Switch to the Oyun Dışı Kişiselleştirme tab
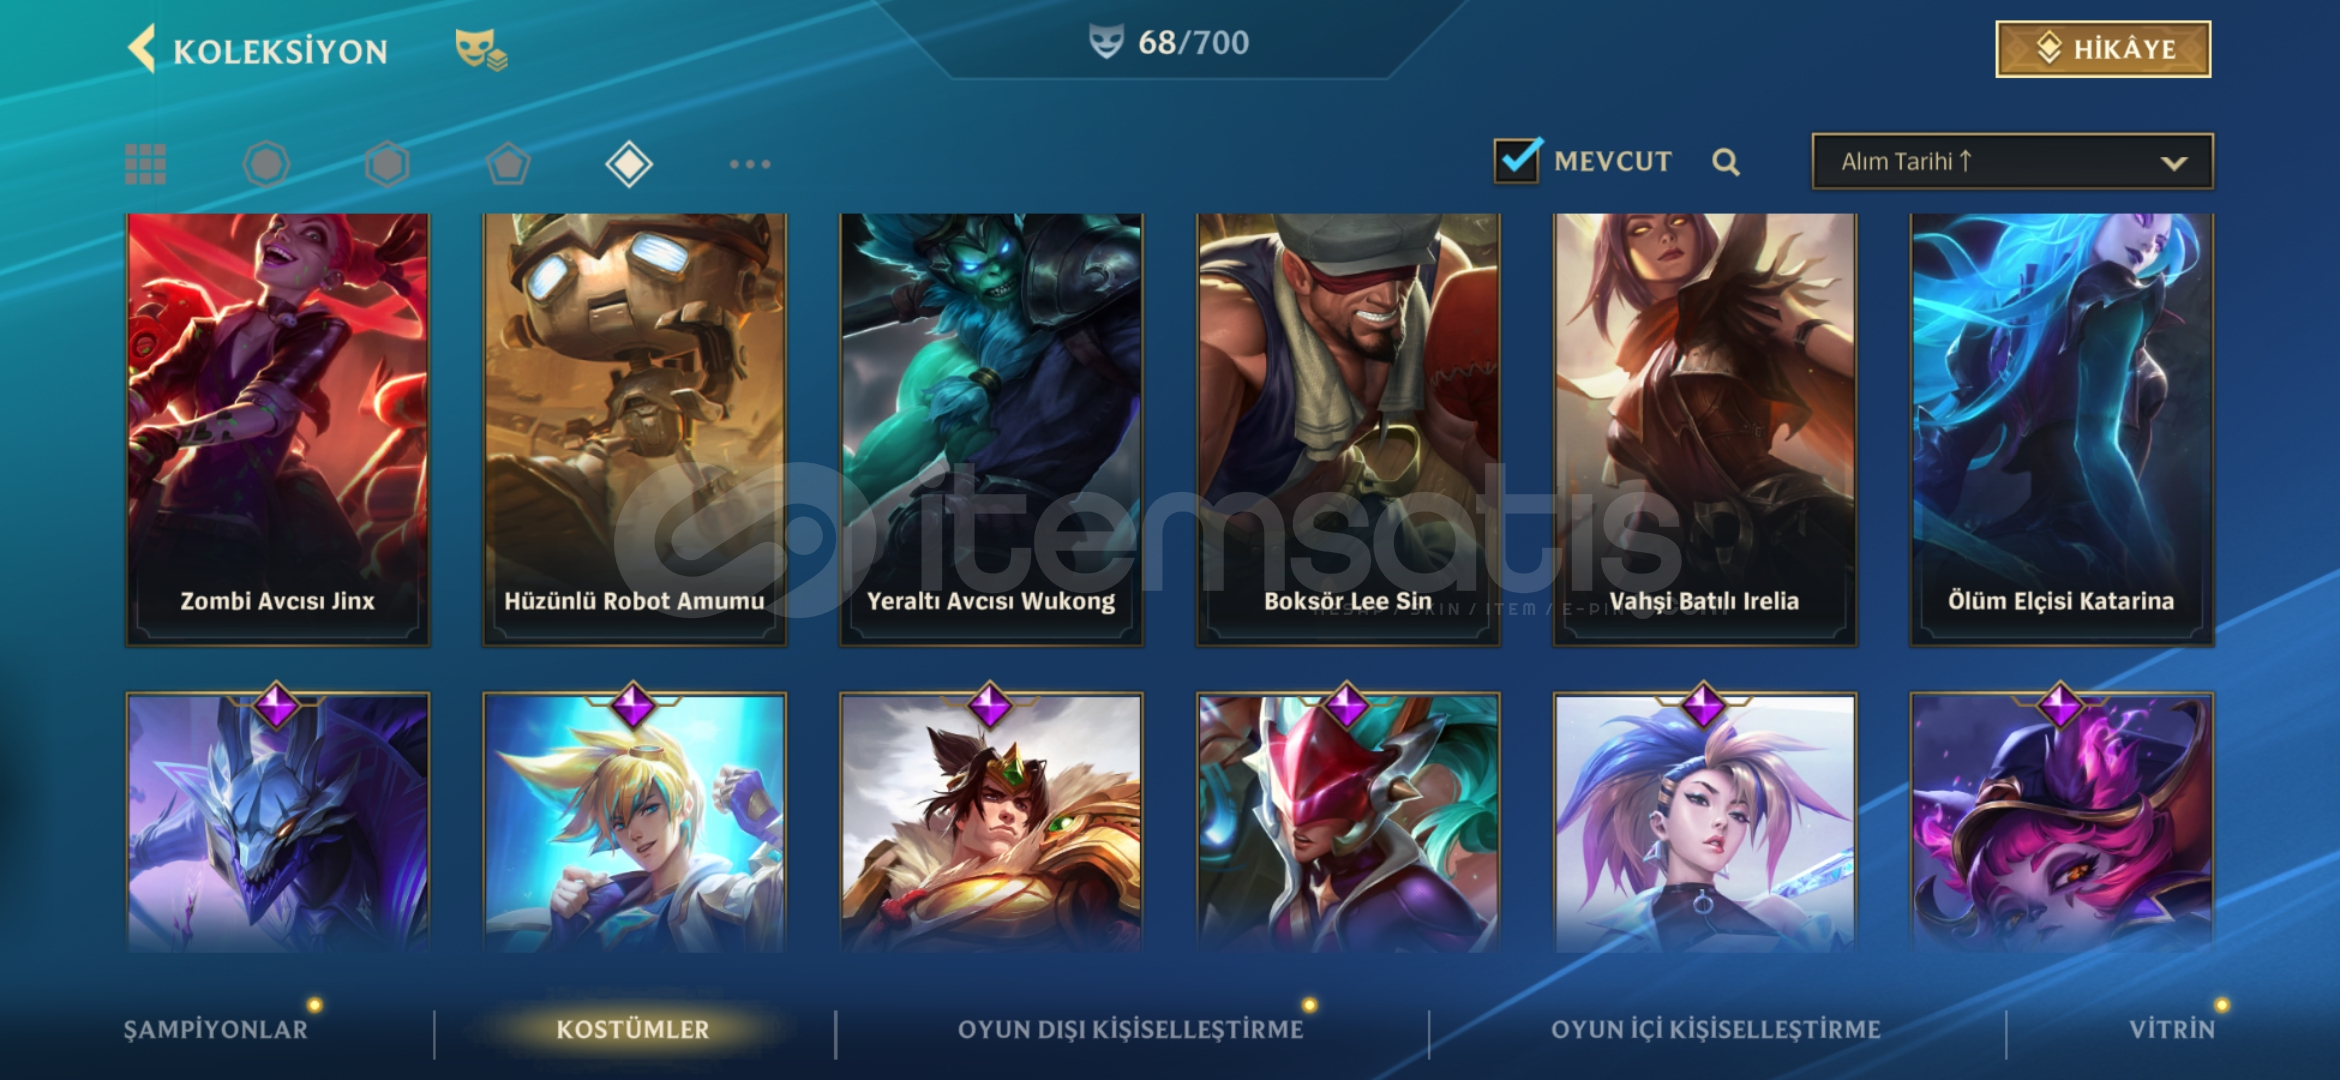Viewport: 2340px width, 1080px height. tap(1130, 1029)
